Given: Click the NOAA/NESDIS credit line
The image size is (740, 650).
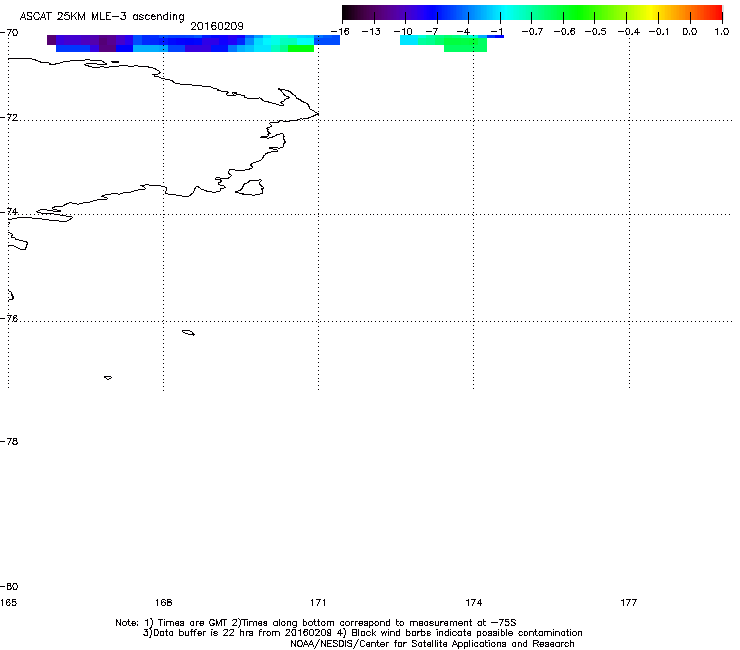Looking at the screenshot, I should tap(432, 644).
